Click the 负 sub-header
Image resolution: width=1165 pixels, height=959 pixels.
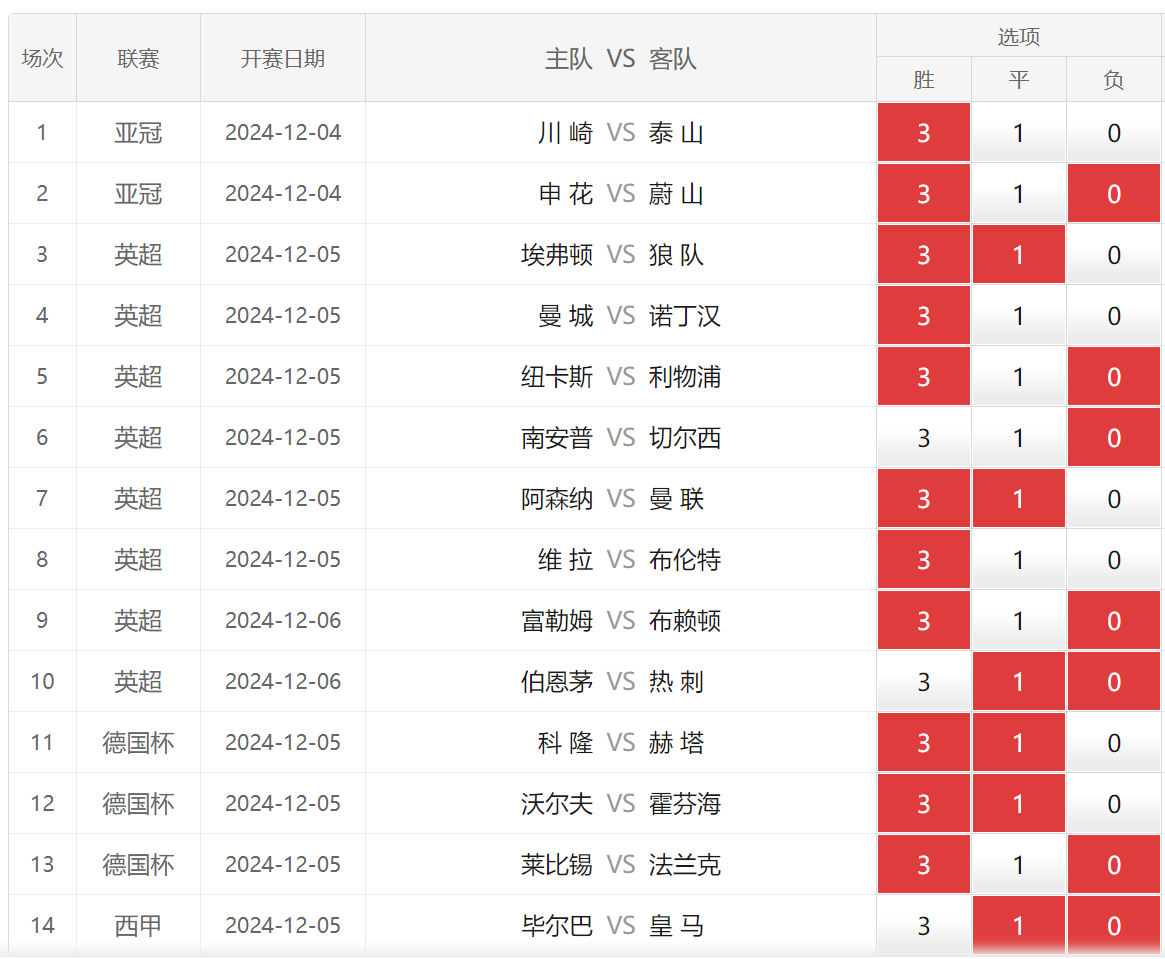click(1114, 79)
